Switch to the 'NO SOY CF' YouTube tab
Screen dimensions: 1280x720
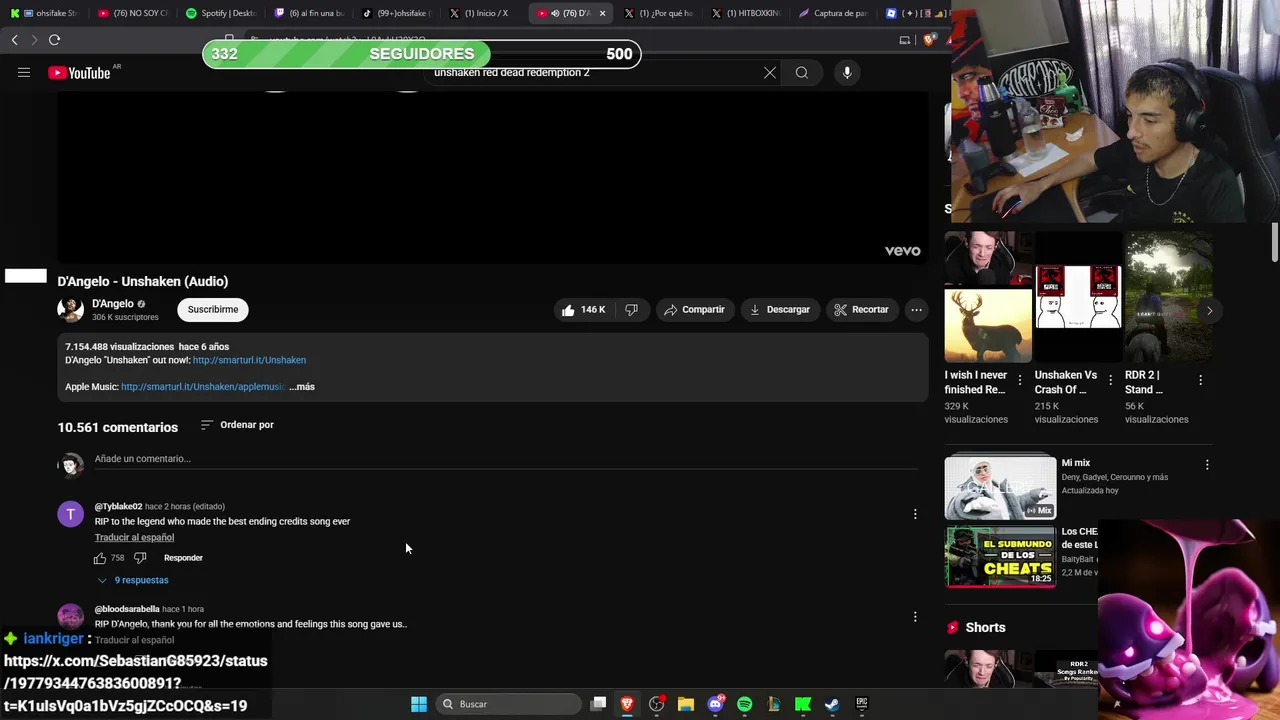click(134, 13)
